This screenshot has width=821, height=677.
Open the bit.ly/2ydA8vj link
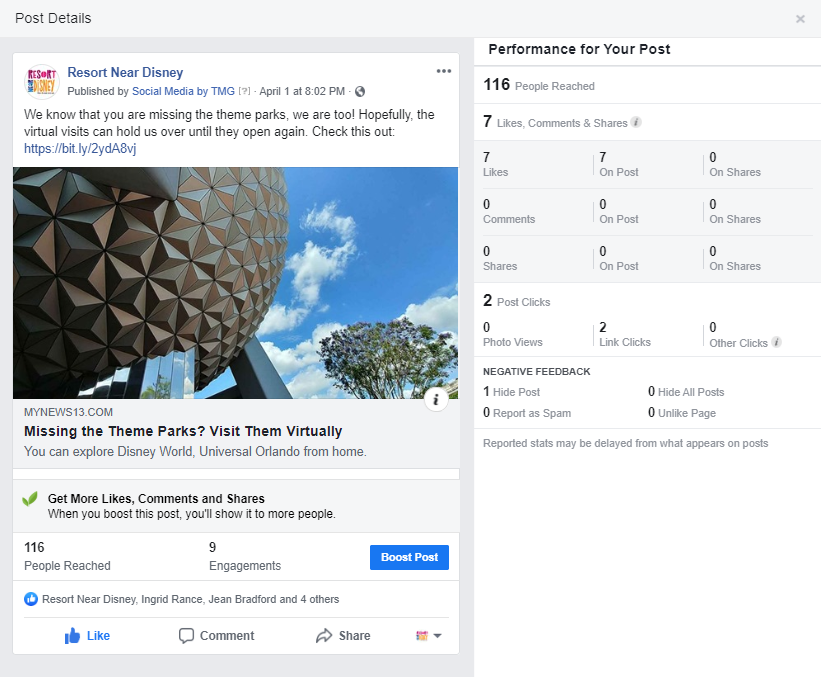pyautogui.click(x=80, y=149)
